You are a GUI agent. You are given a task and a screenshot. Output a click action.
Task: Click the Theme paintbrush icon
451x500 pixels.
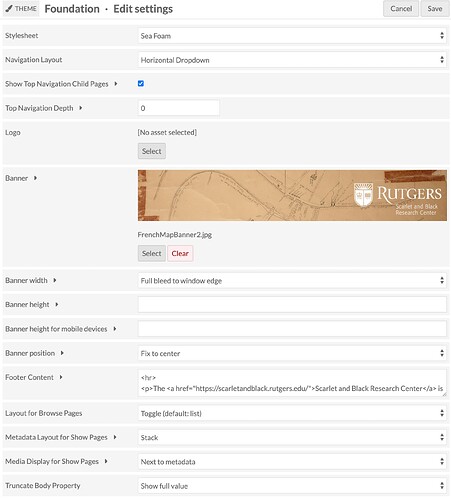point(9,8)
